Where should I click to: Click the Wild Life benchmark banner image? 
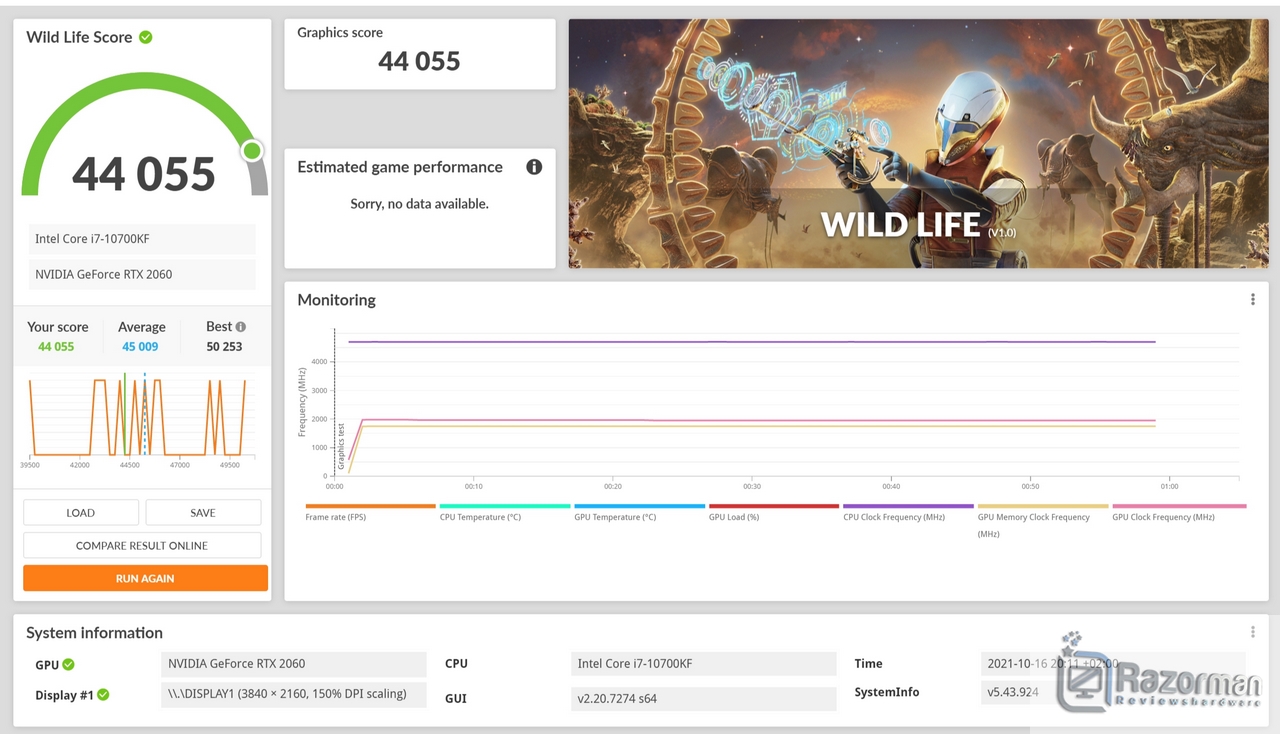[x=918, y=143]
